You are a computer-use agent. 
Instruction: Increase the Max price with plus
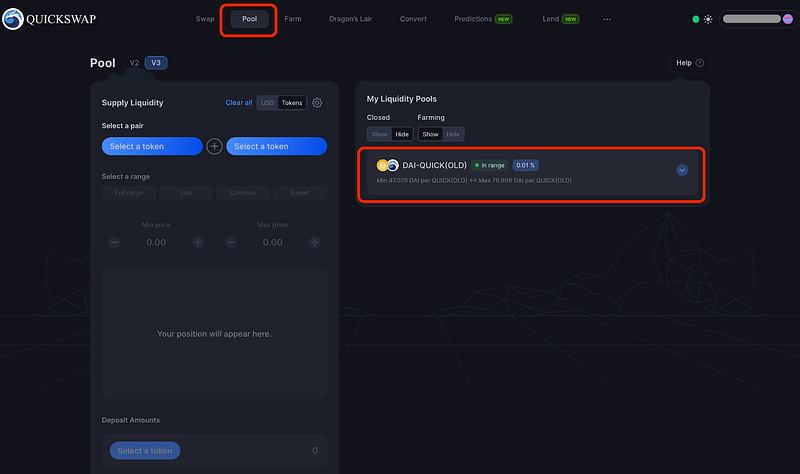[315, 242]
